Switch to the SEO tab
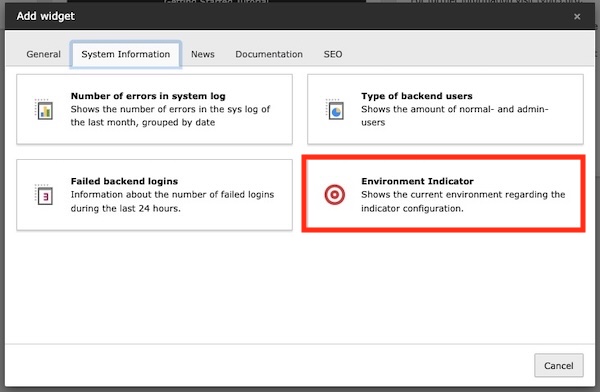 [333, 54]
